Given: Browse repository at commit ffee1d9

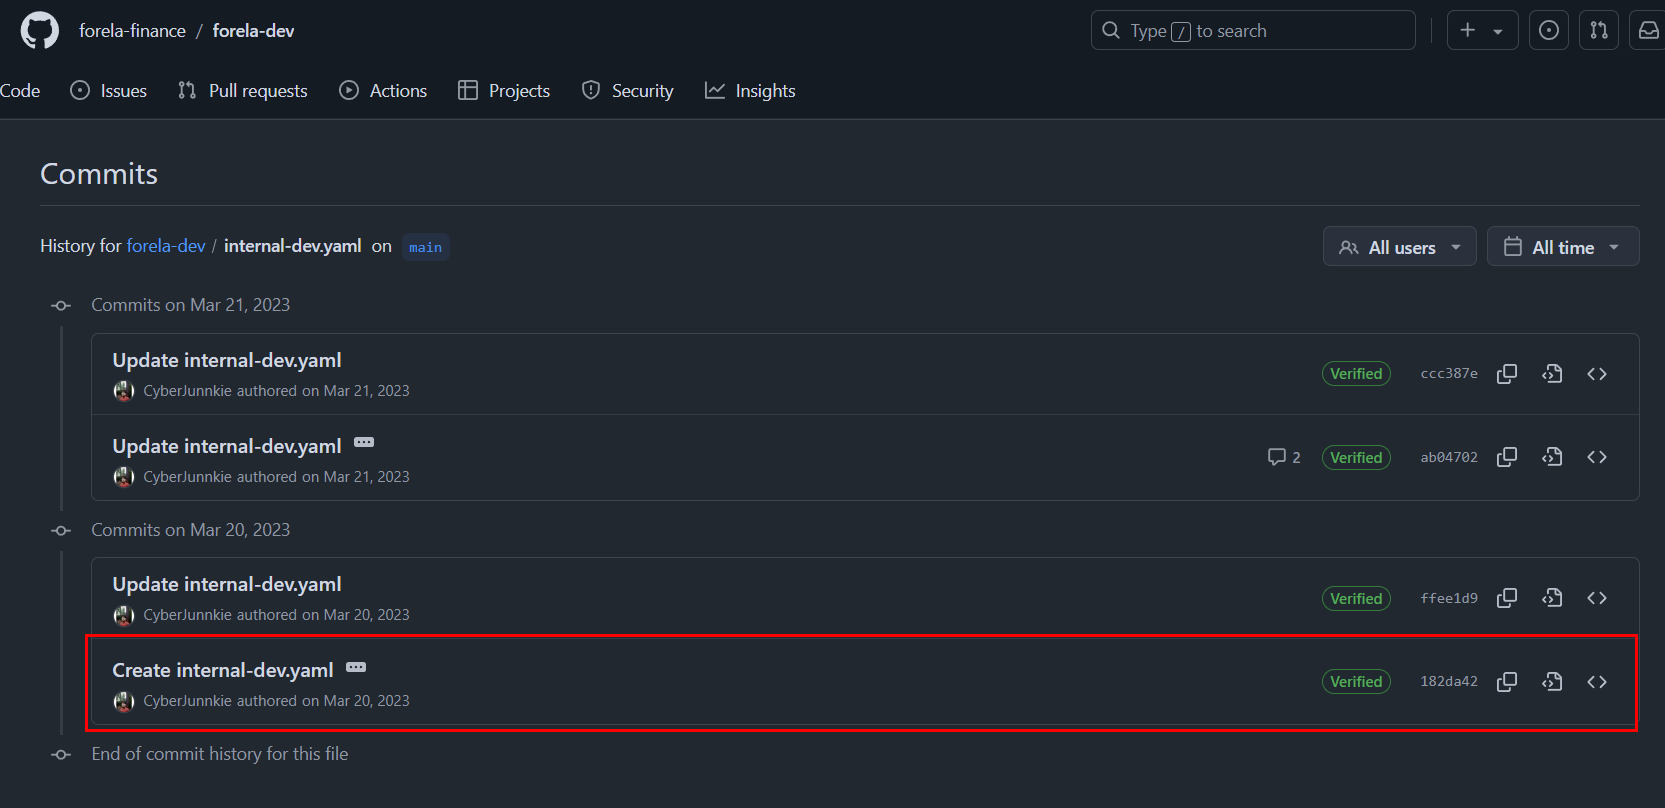Looking at the screenshot, I should 1597,598.
